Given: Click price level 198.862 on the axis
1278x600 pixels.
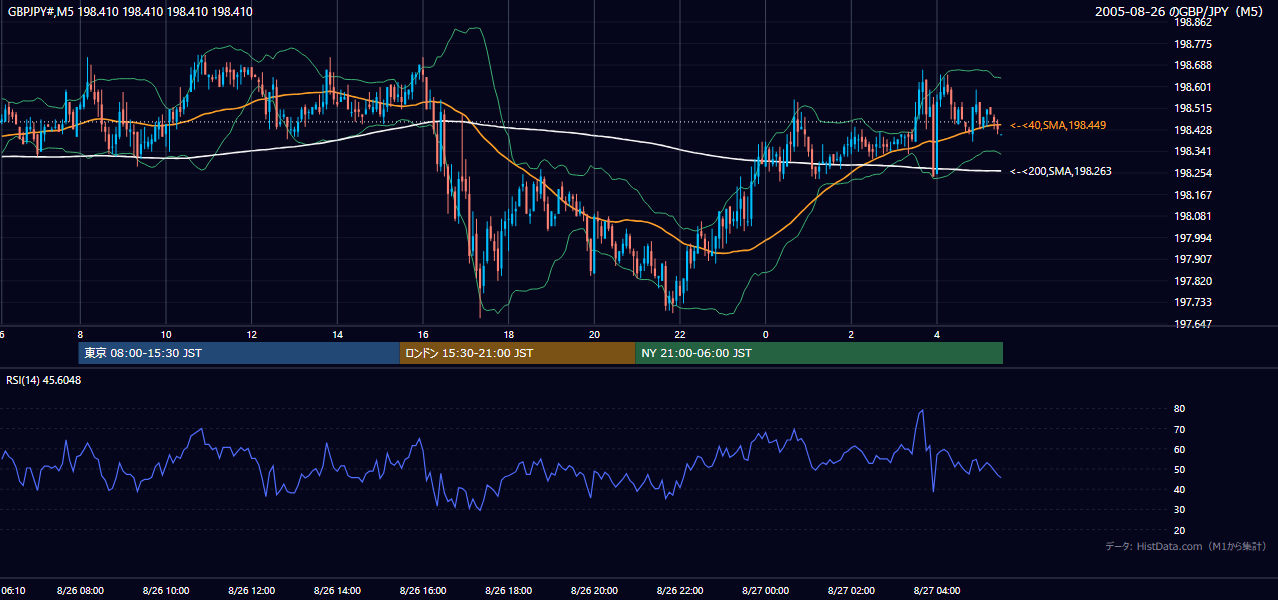Looking at the screenshot, I should 1193,22.
